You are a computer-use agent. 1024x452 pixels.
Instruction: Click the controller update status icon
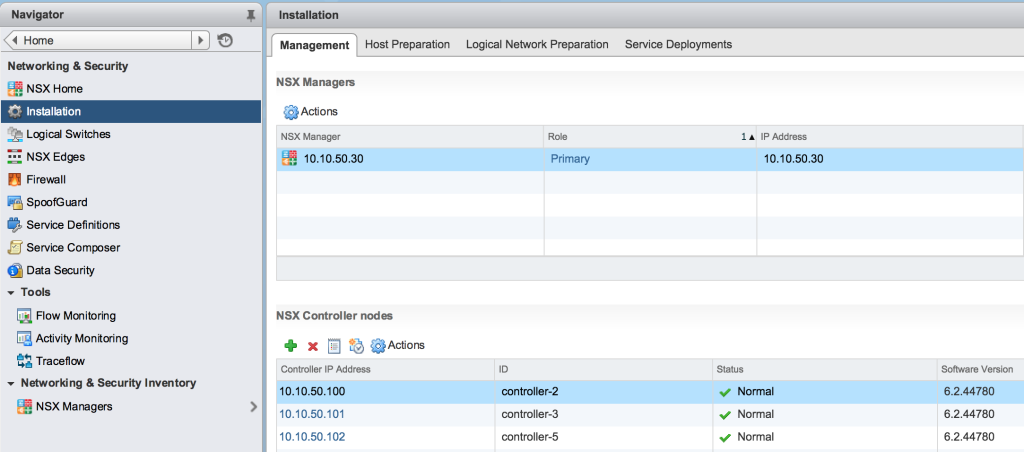click(x=356, y=346)
